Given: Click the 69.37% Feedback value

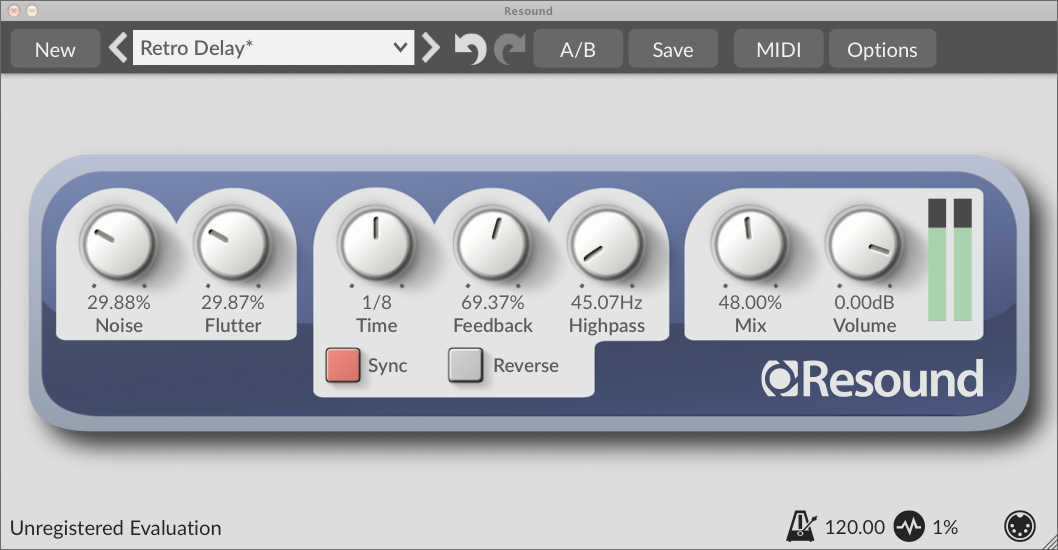Looking at the screenshot, I should coord(493,302).
